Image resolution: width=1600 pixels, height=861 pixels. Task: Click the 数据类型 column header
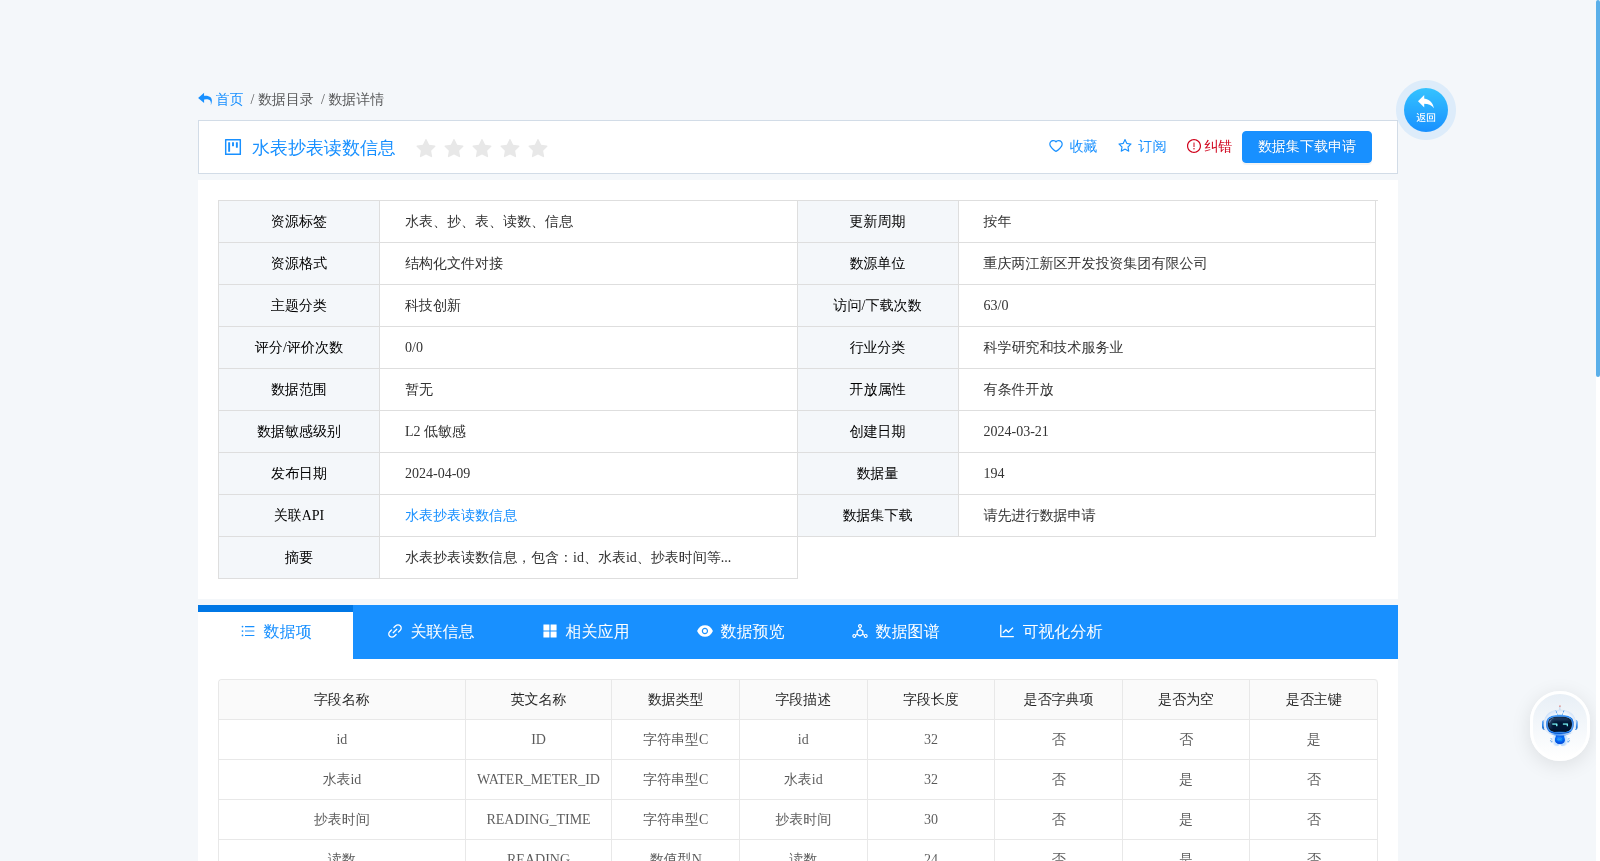tap(675, 700)
